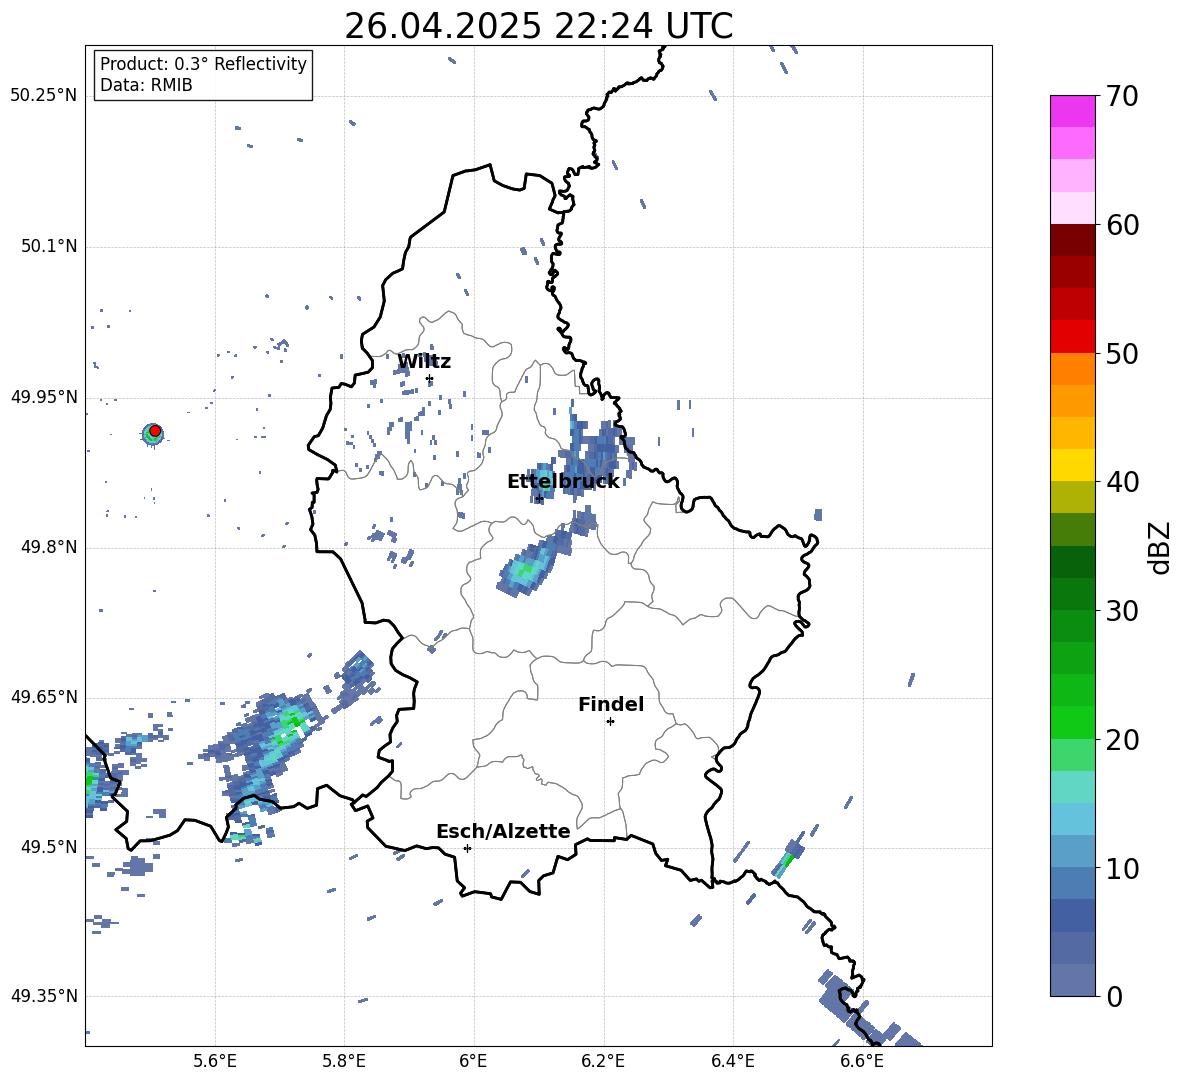Click the colorbar tick label 10
This screenshot has height=1081, width=1184.
click(1122, 868)
